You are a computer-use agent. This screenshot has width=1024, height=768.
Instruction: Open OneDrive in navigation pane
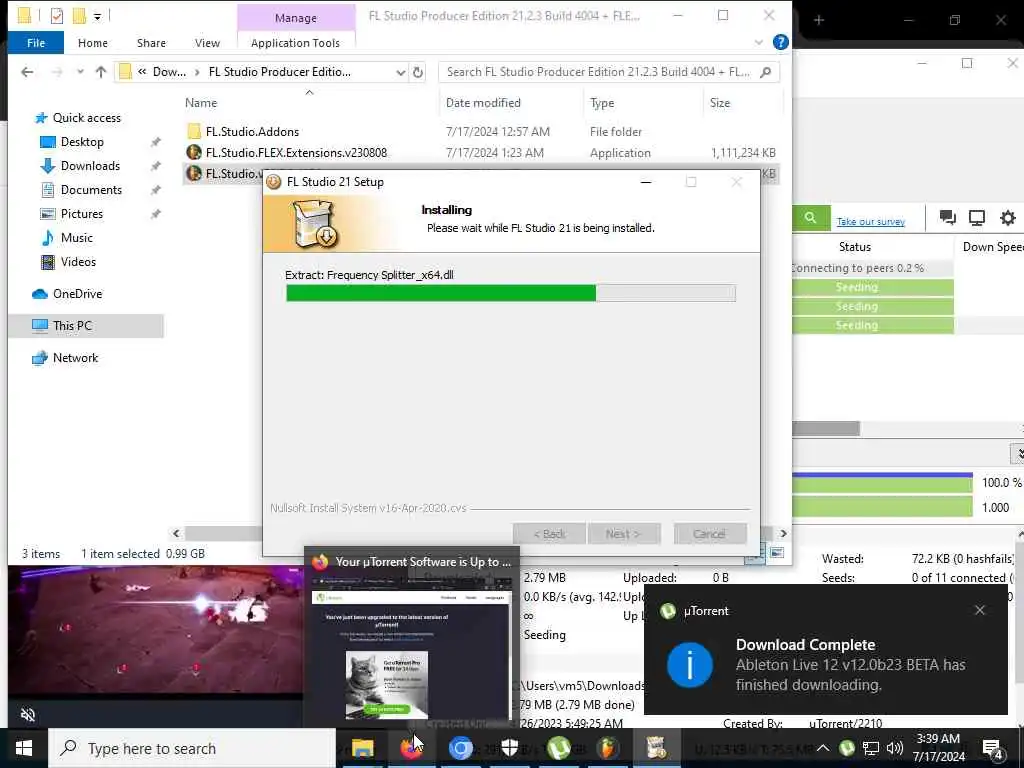[77, 294]
